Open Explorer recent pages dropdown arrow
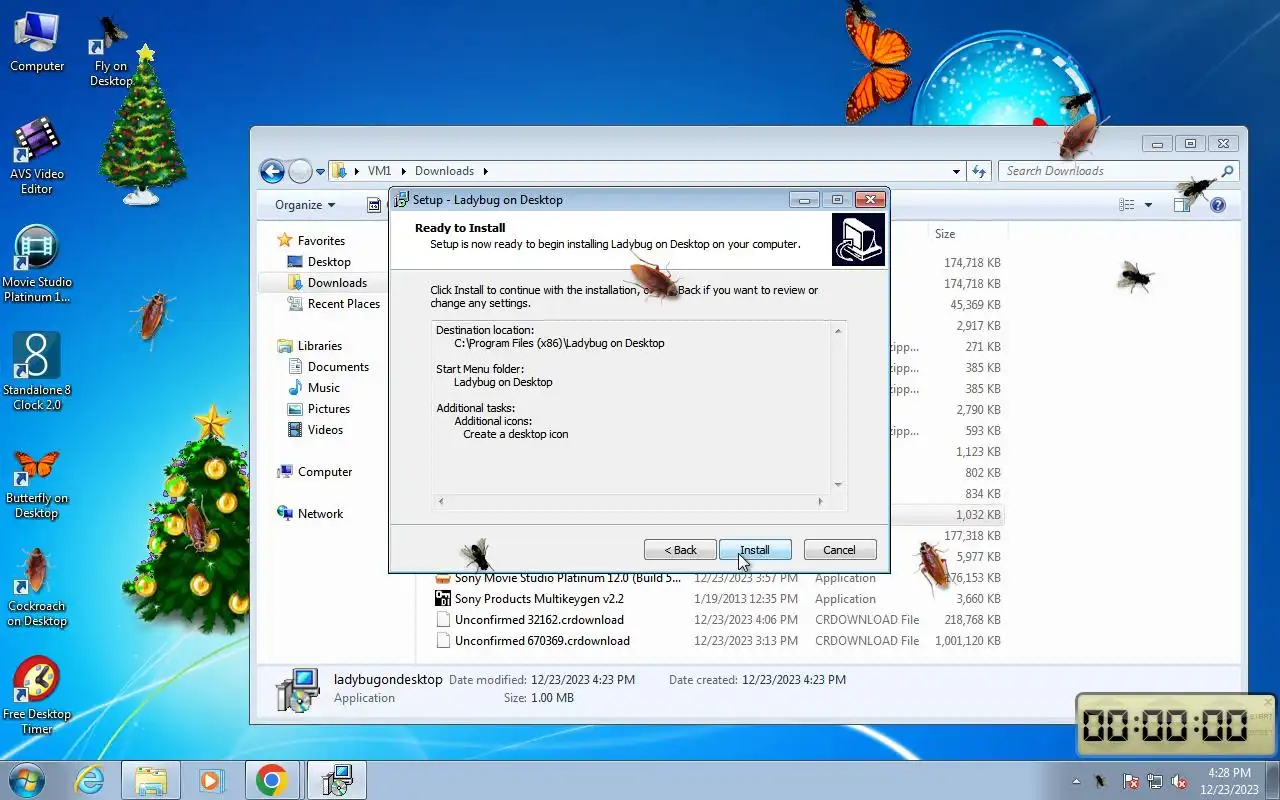 (320, 171)
